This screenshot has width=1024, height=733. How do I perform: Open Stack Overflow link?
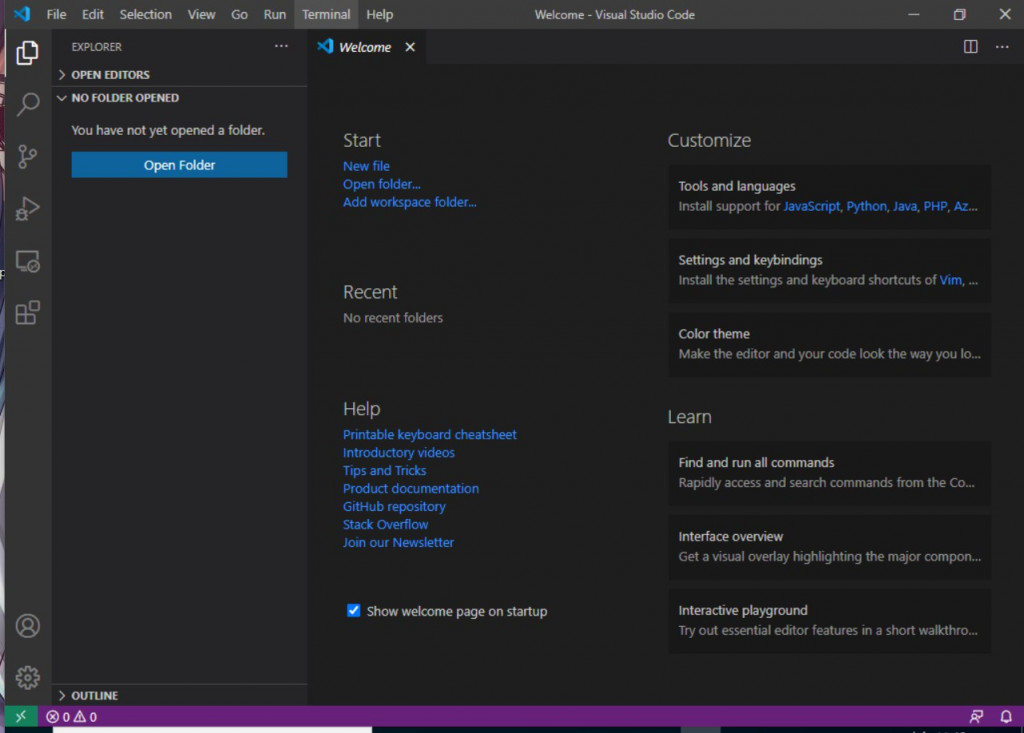(x=385, y=524)
